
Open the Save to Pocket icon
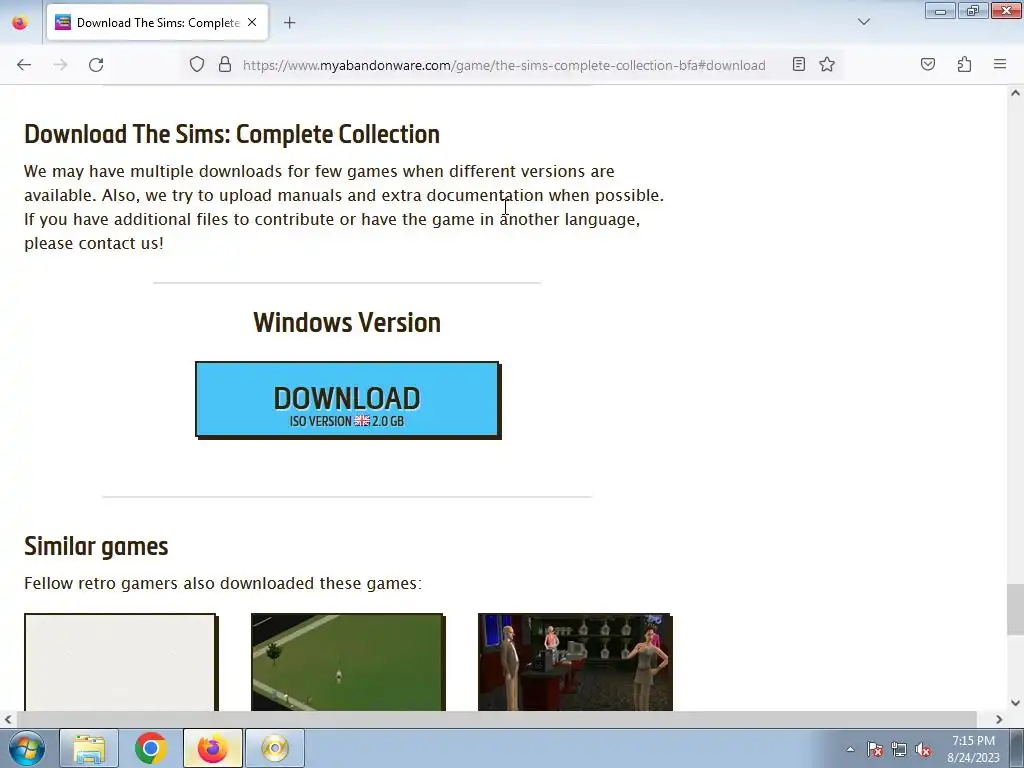(x=927, y=64)
